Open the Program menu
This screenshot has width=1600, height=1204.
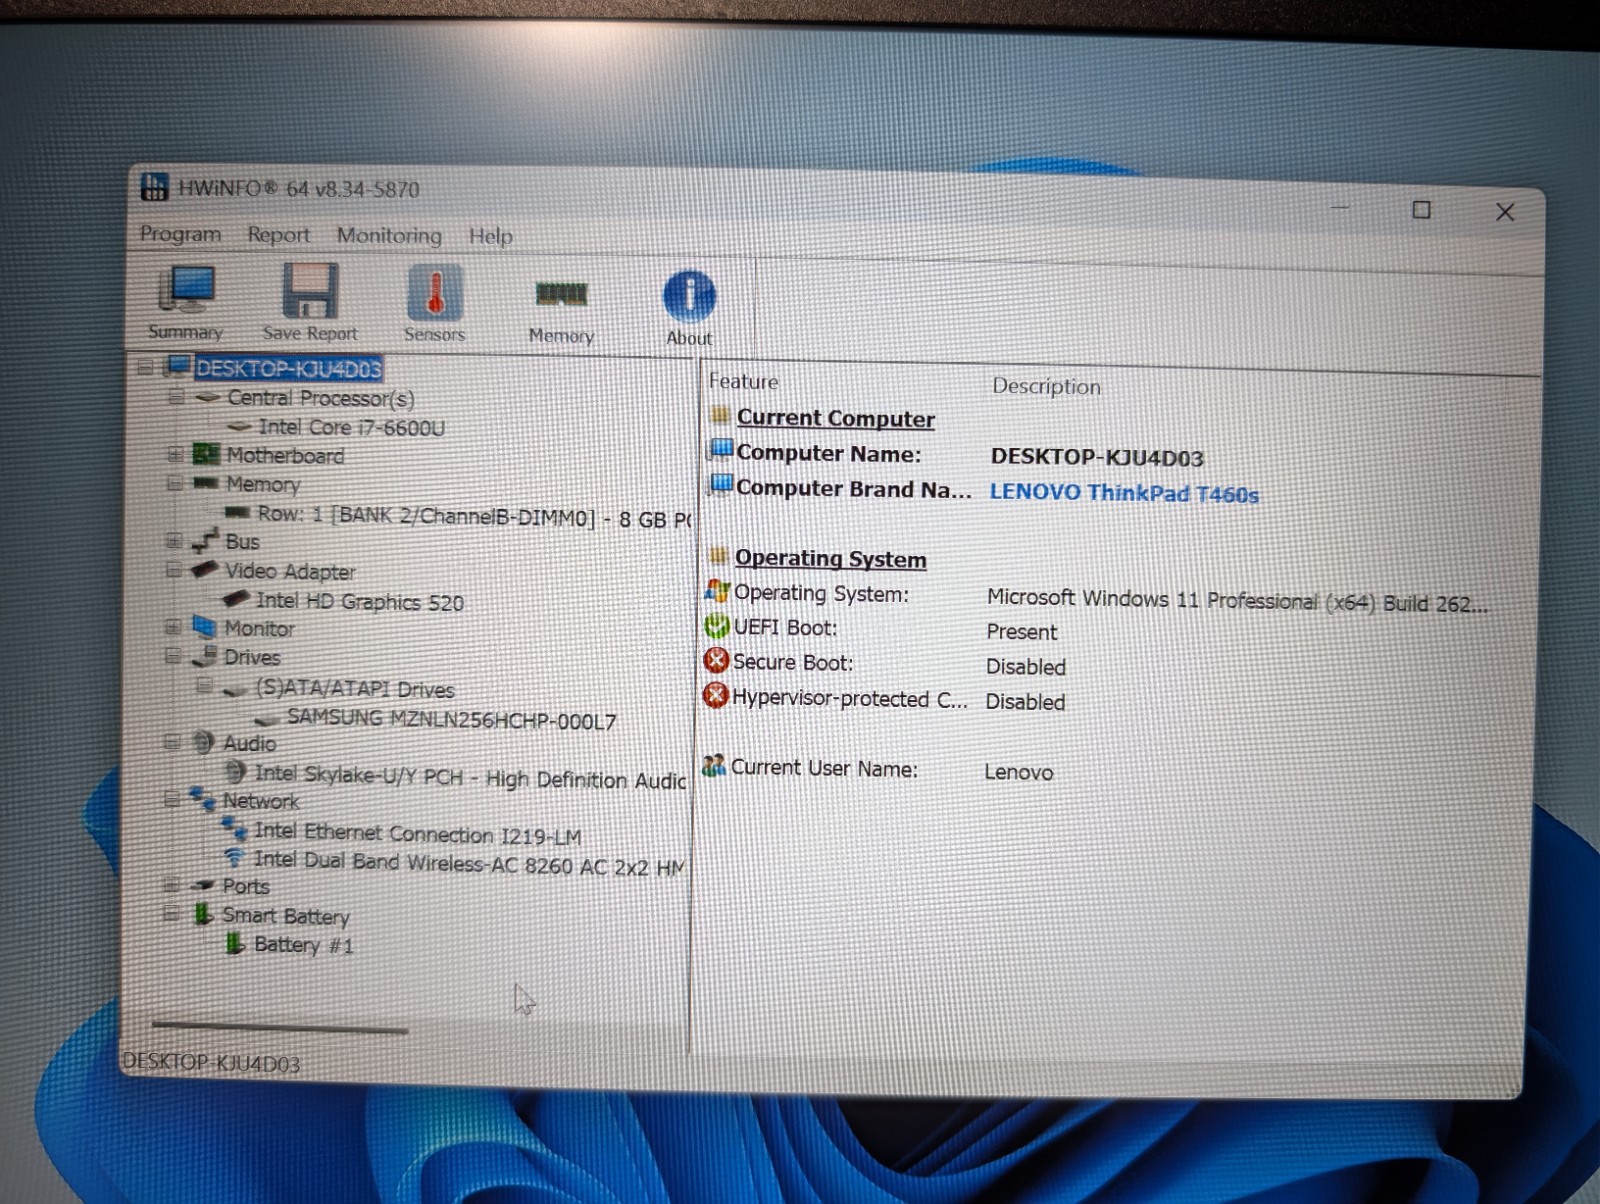(x=180, y=233)
